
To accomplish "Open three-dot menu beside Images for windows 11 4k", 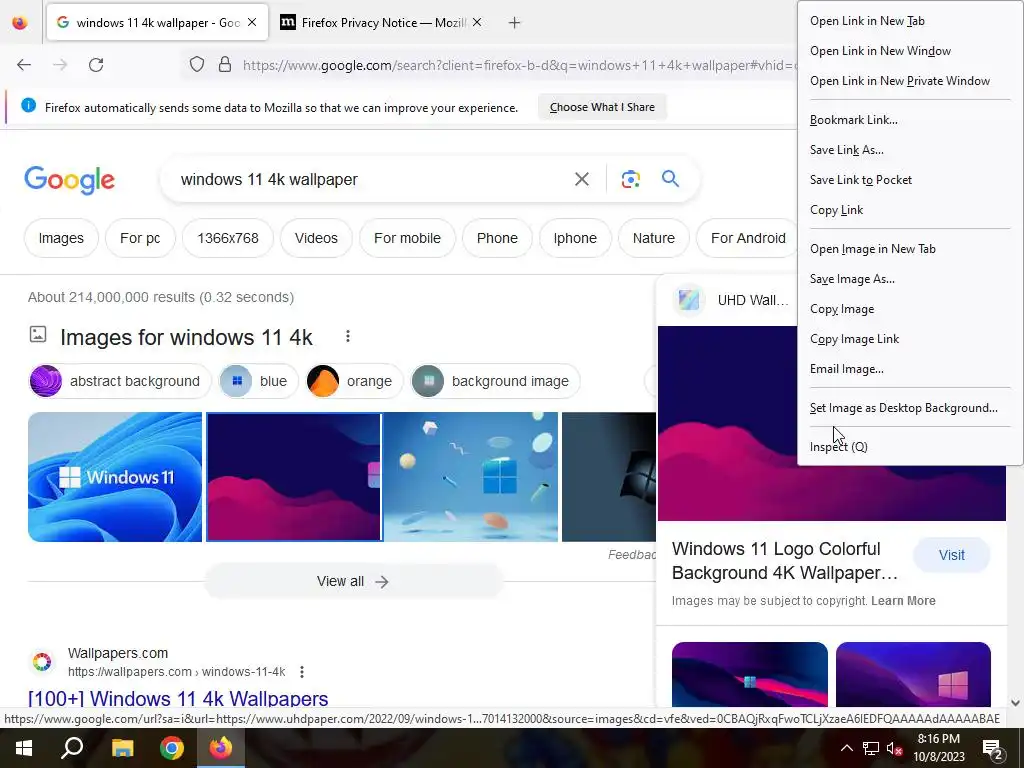I will tap(347, 336).
